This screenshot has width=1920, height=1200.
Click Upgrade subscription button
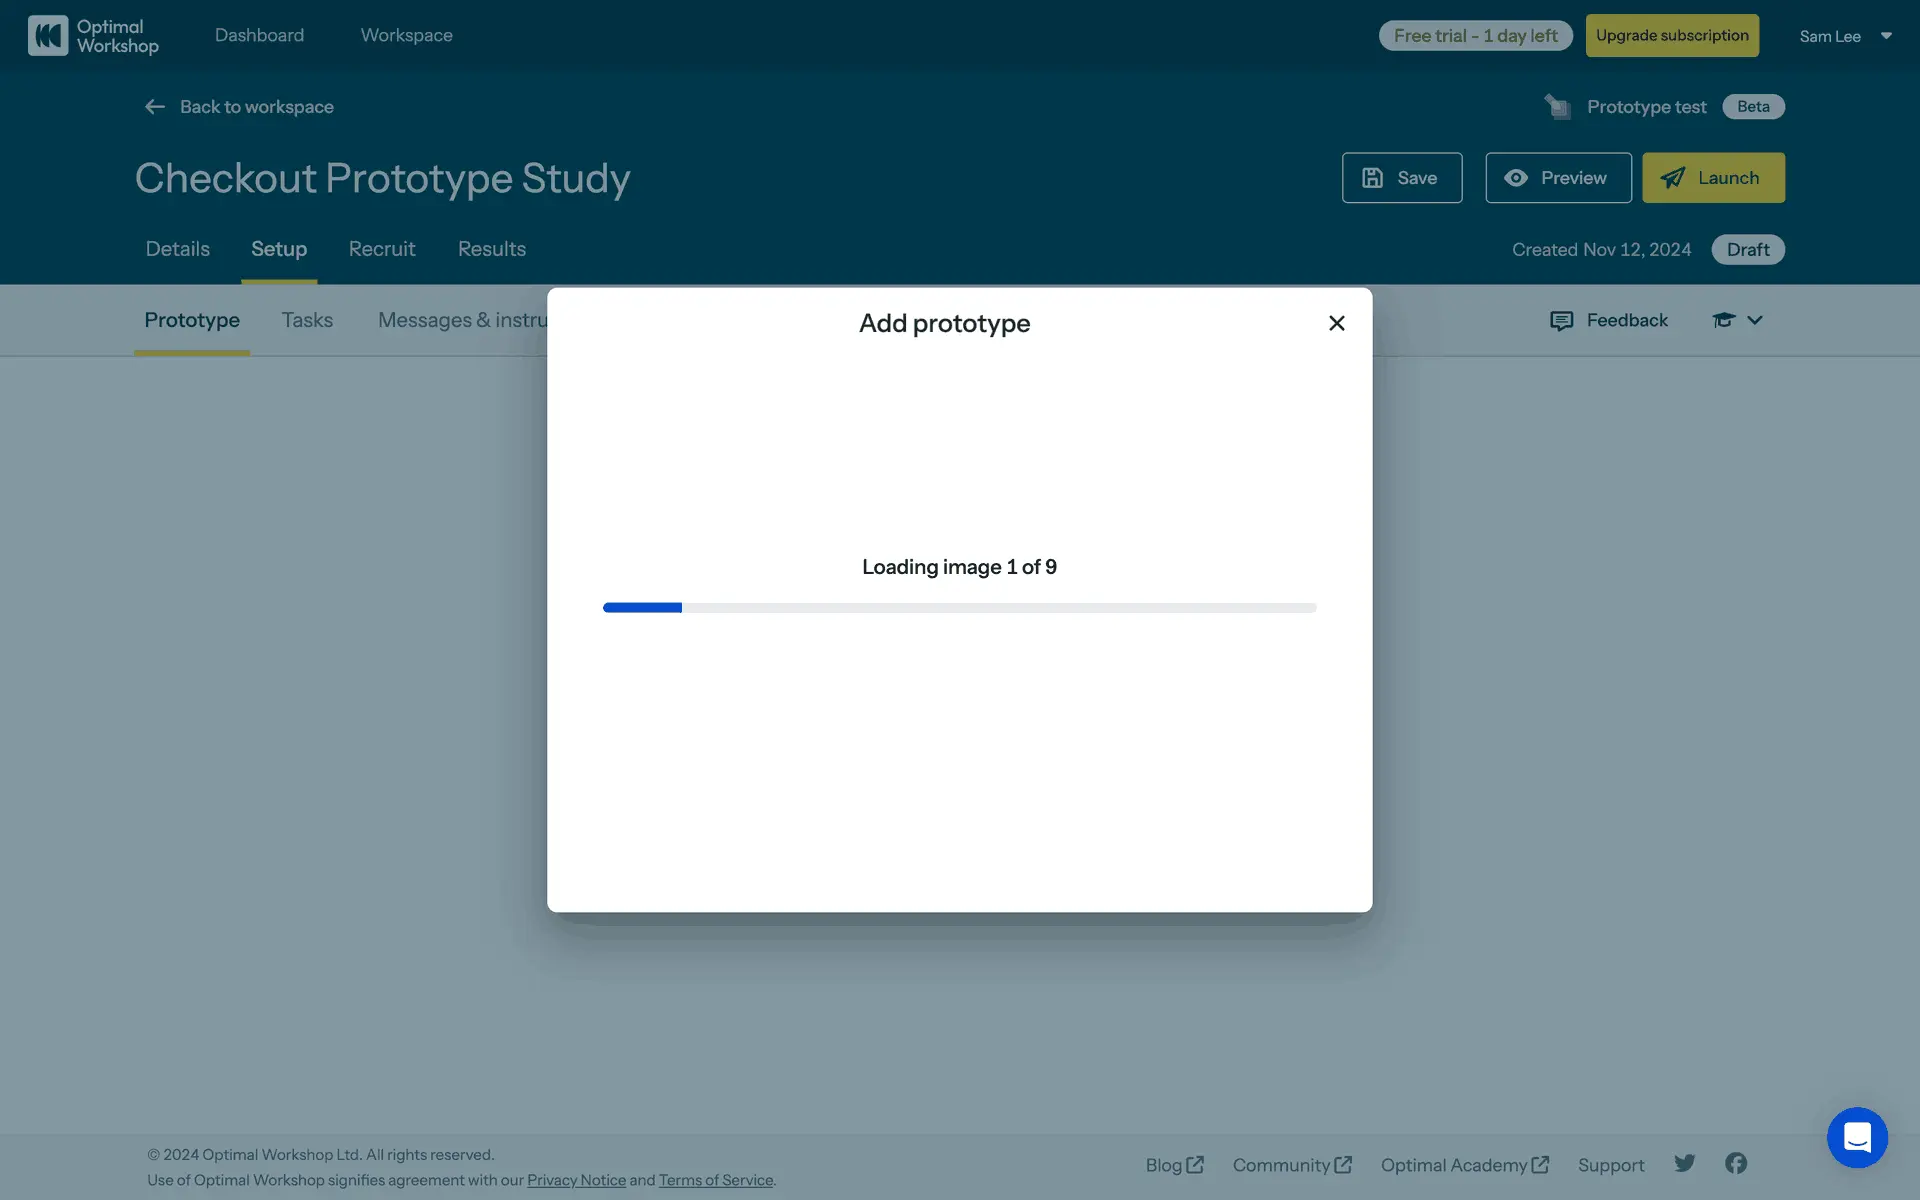tap(1671, 36)
